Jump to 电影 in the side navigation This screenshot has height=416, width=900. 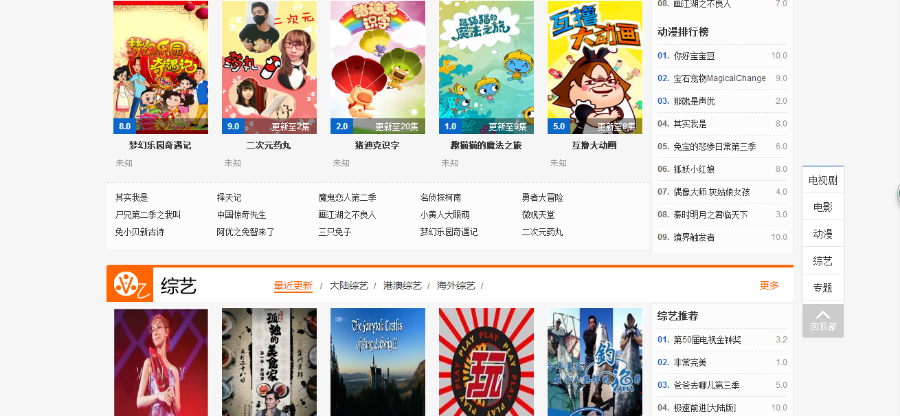(x=823, y=207)
